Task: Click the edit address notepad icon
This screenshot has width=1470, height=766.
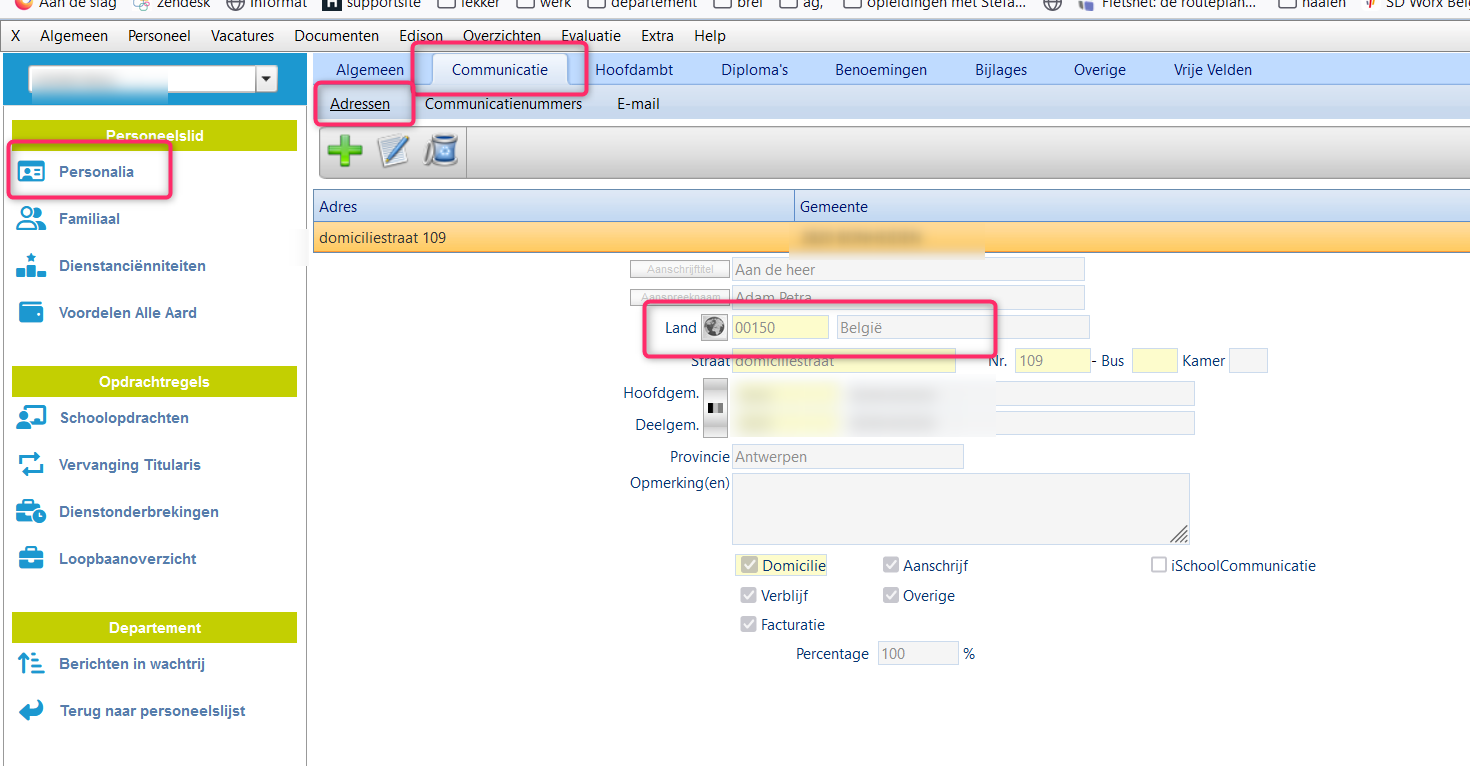Action: (393, 152)
